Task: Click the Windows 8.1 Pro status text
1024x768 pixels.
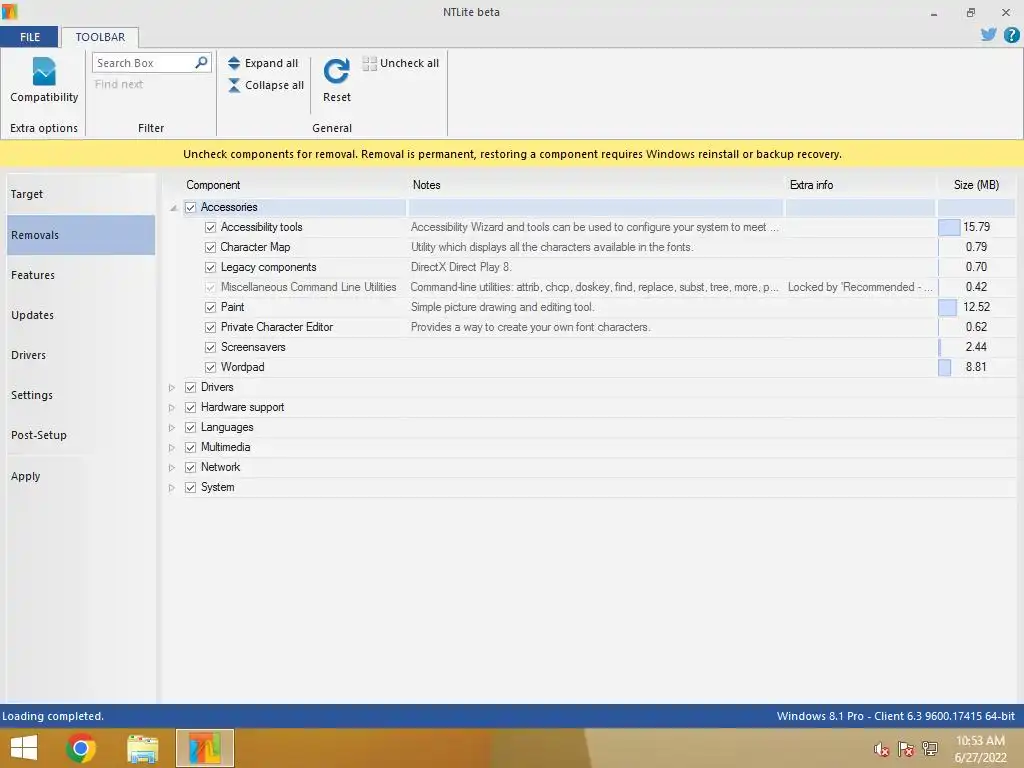Action: click(x=896, y=716)
